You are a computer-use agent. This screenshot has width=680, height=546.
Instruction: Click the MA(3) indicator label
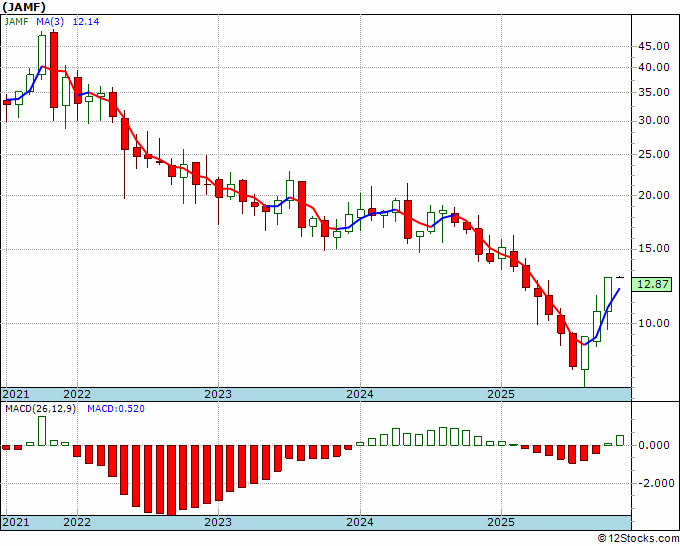click(x=50, y=22)
